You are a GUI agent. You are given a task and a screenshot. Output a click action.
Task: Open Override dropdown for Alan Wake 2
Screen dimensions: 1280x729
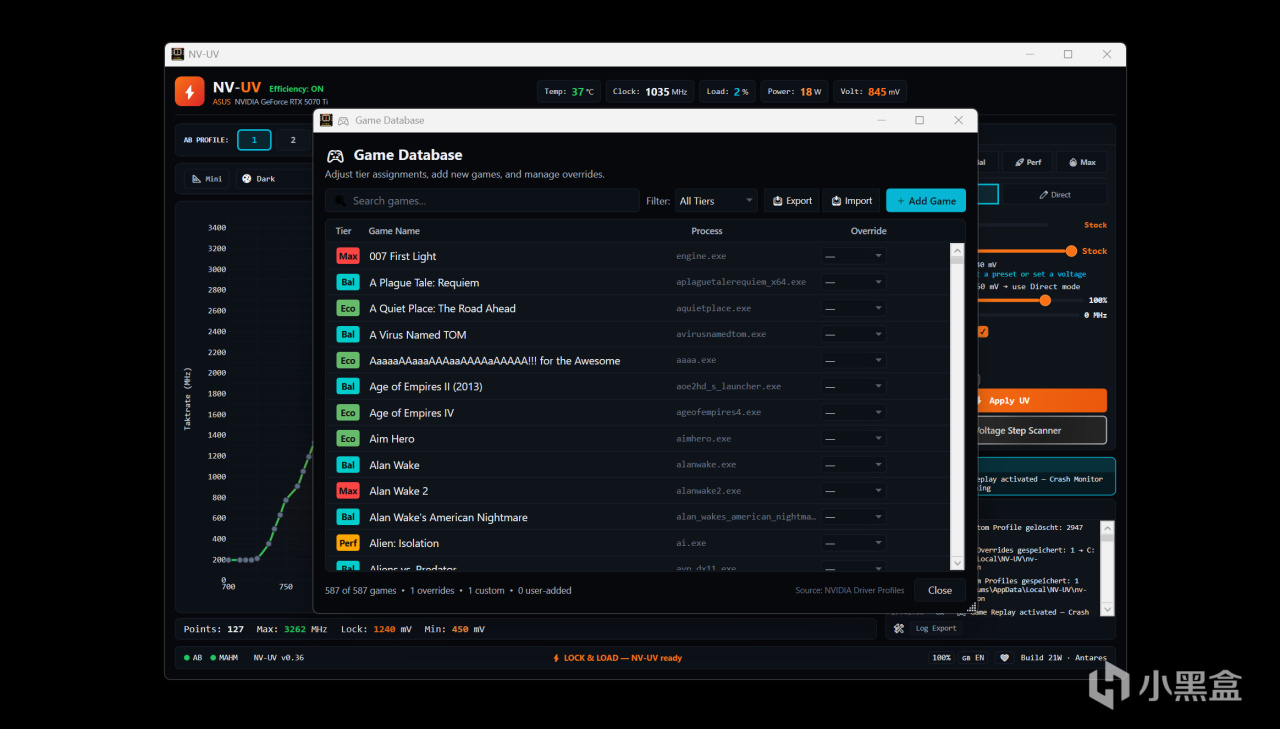853,491
